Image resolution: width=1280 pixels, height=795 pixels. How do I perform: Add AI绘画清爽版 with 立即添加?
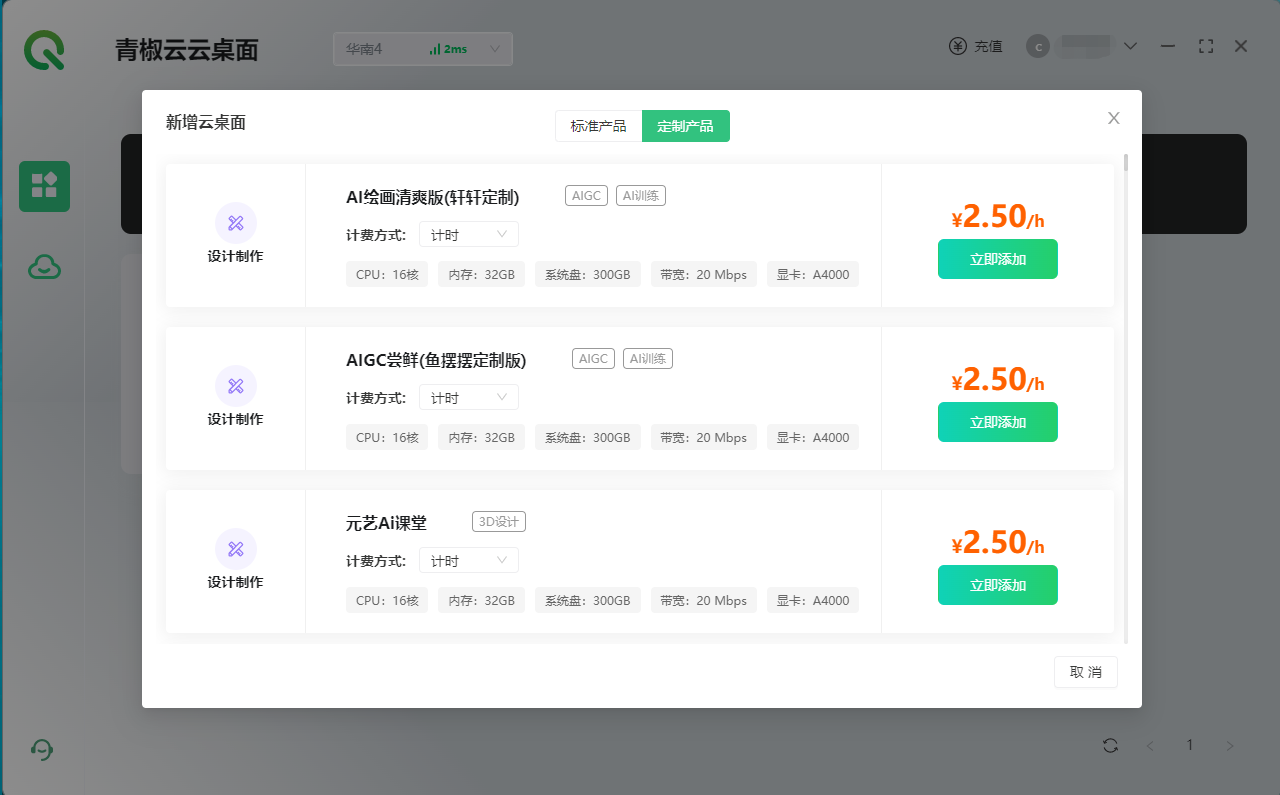pos(997,259)
